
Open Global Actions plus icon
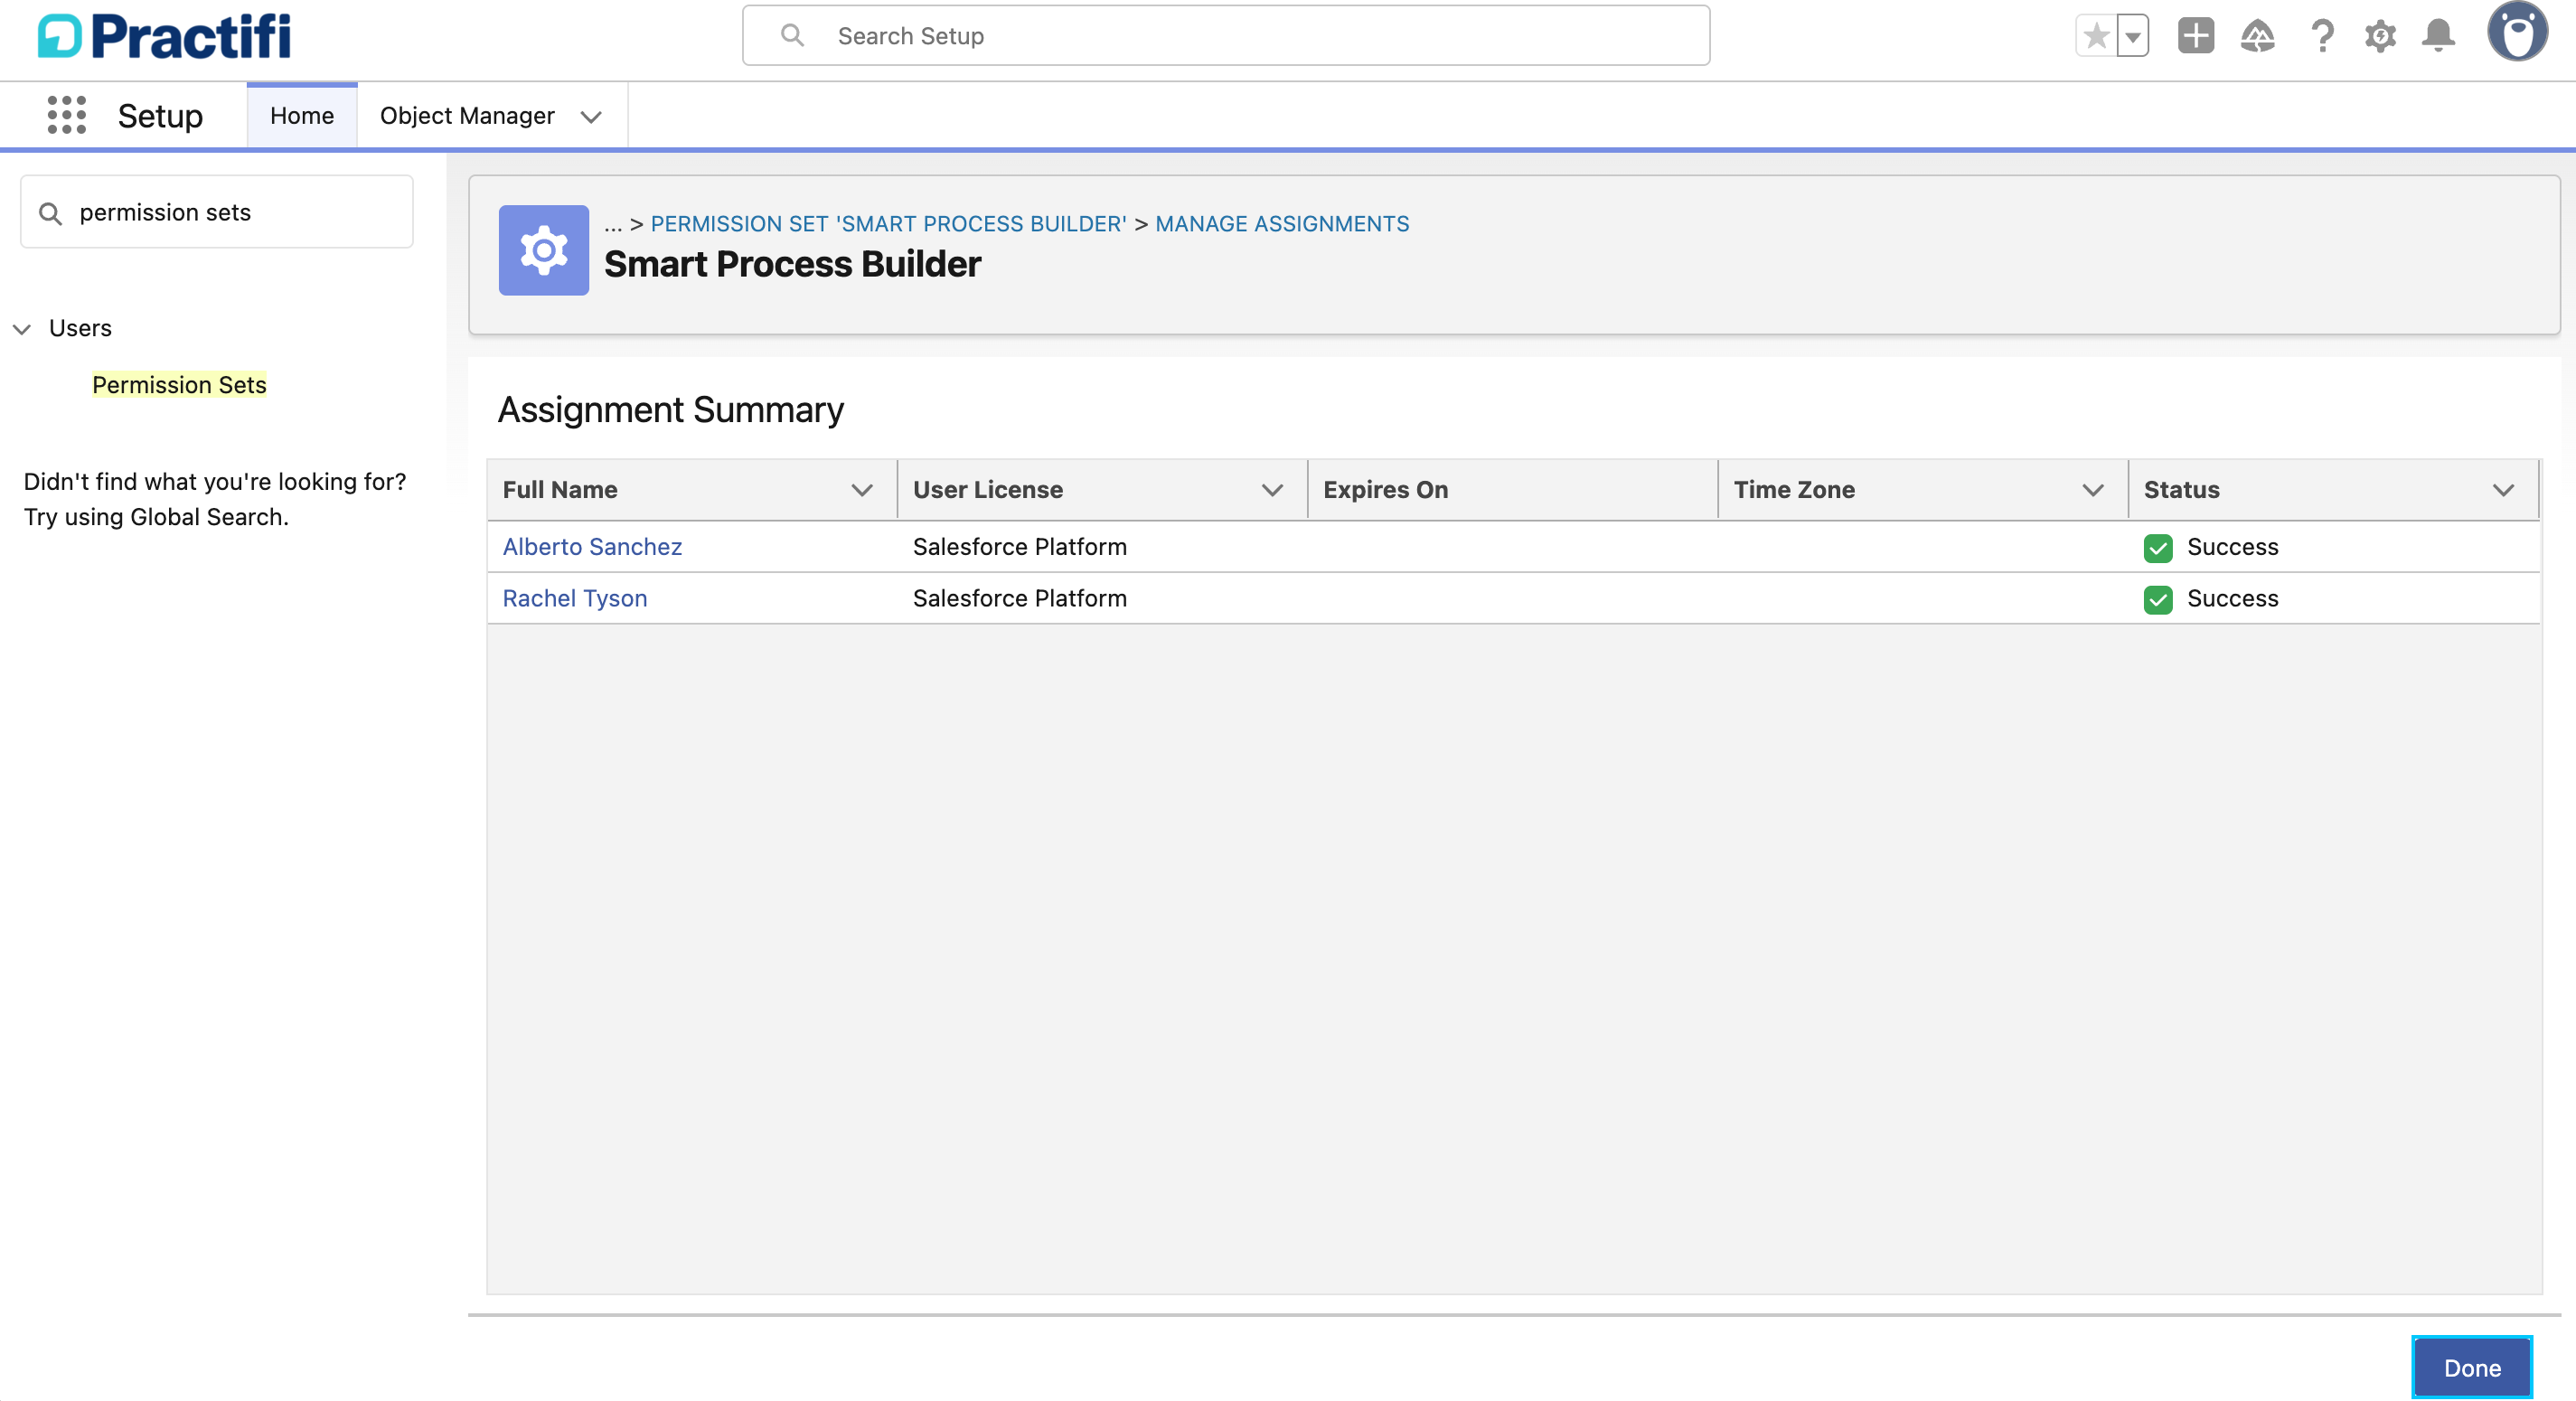tap(2196, 36)
